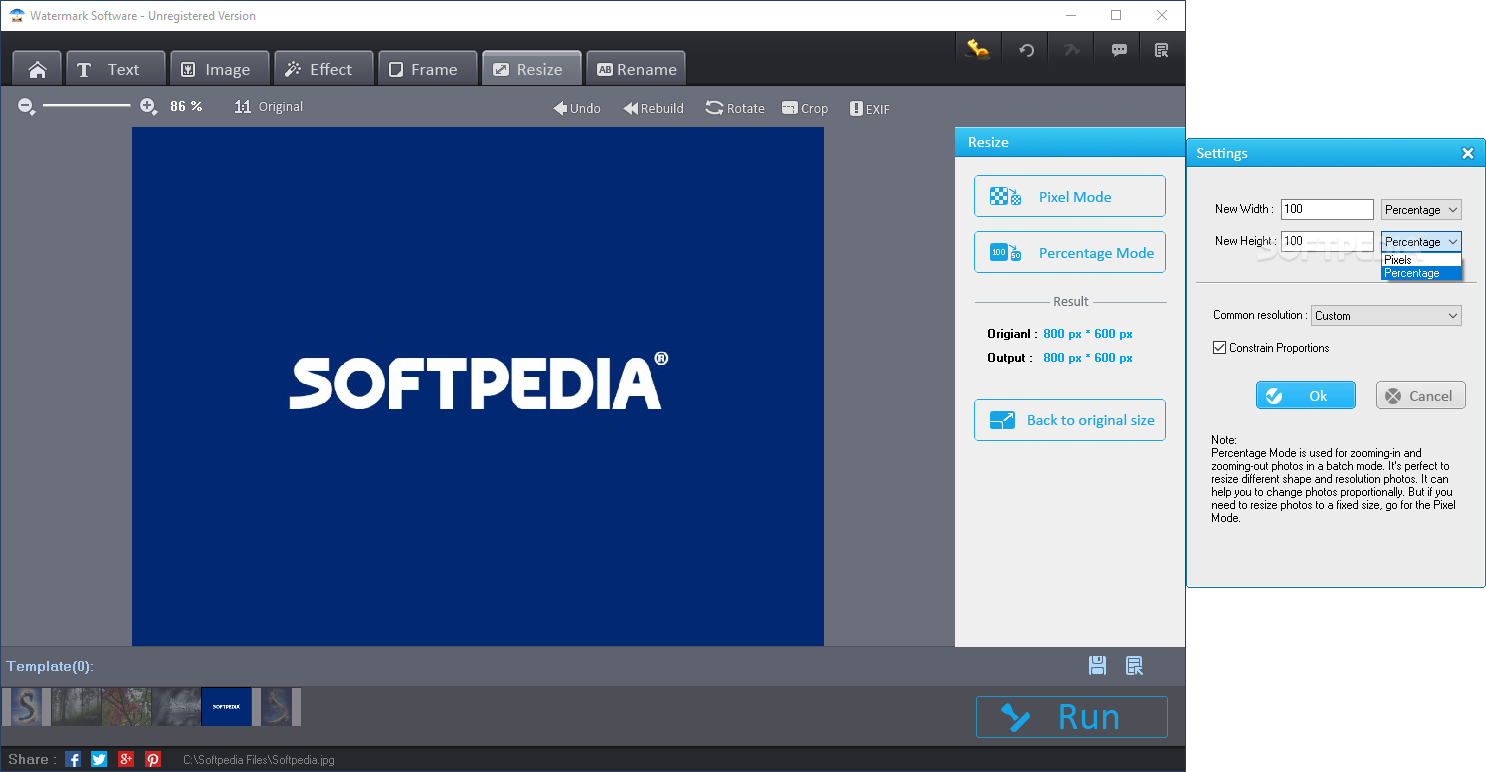Image resolution: width=1486 pixels, height=772 pixels.
Task: Open the speech bubble feedback icon
Action: coord(1119,50)
